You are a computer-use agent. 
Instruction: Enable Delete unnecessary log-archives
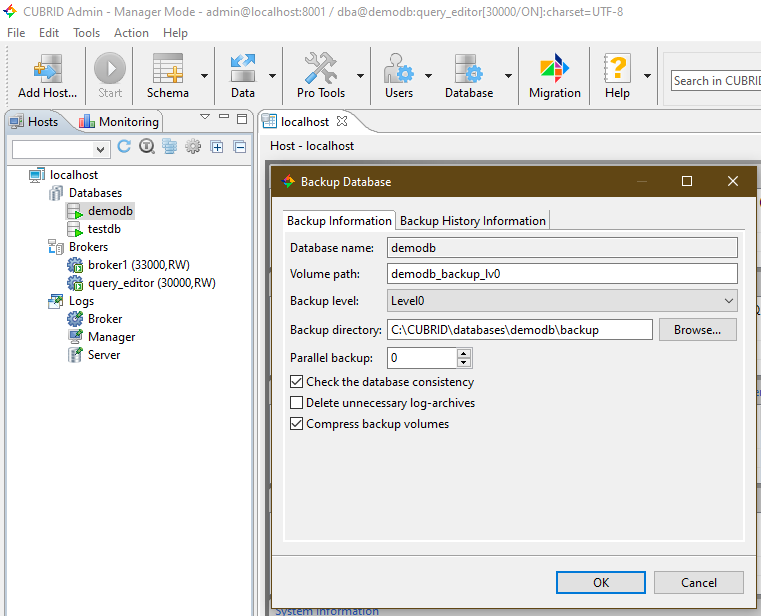tap(297, 403)
